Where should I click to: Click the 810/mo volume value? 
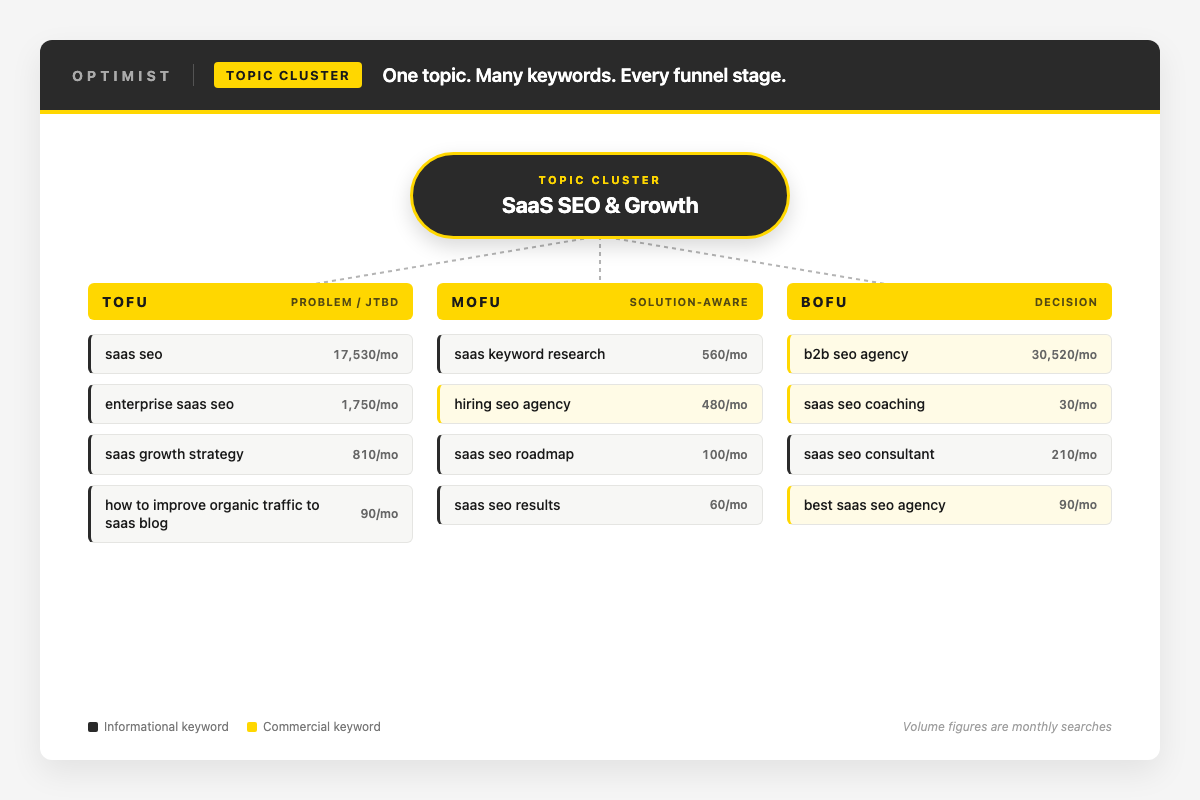pos(374,454)
